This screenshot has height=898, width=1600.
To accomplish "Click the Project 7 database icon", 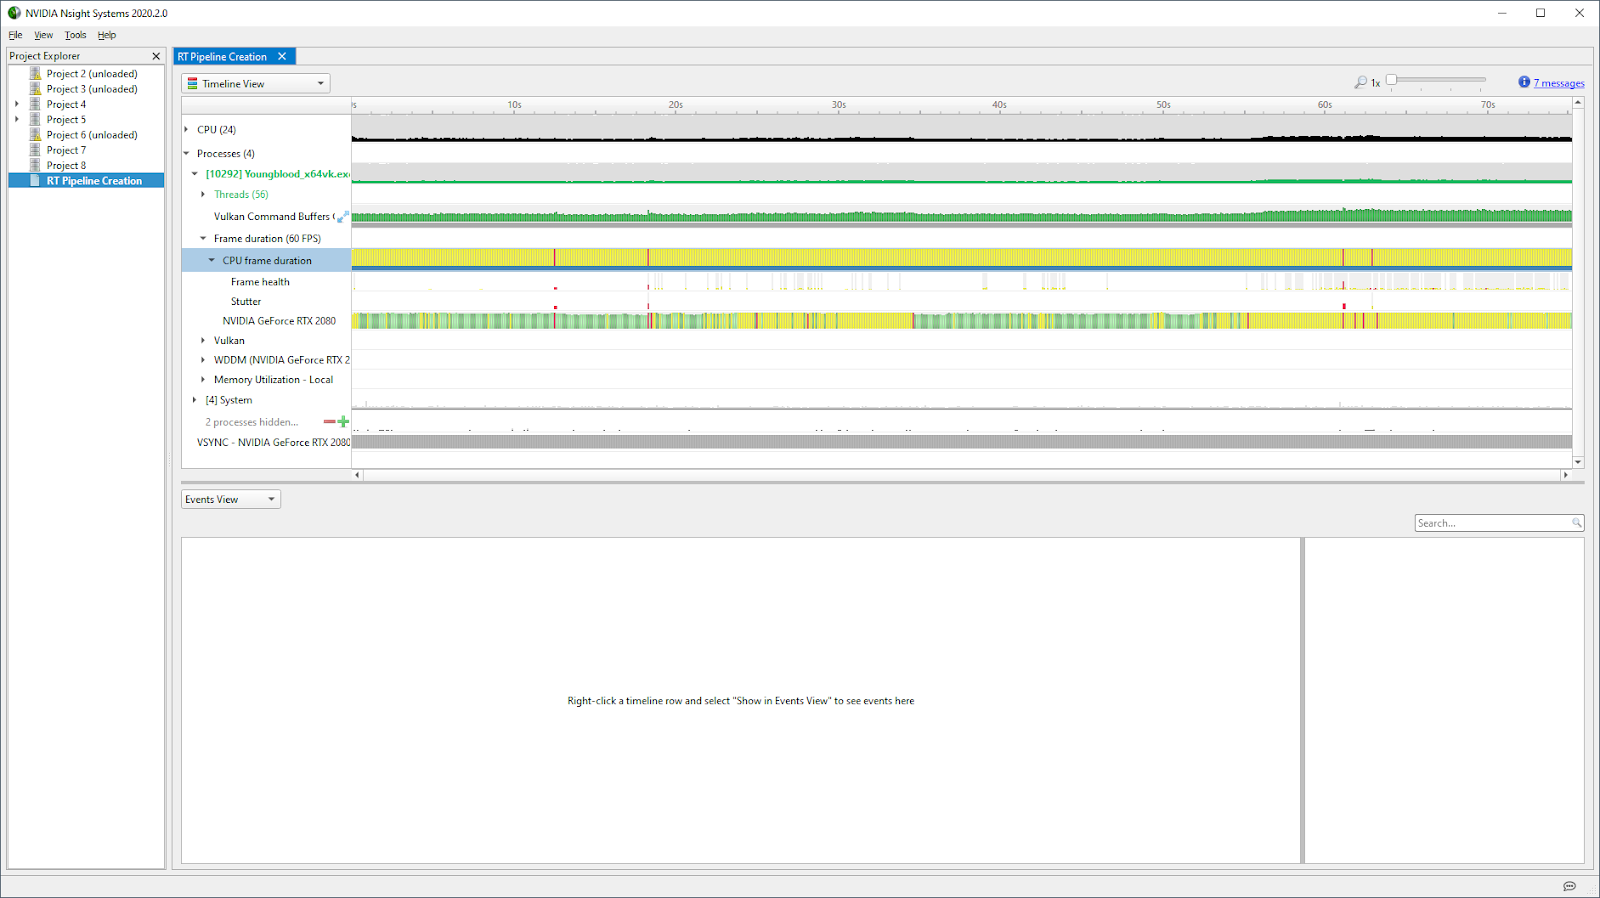I will (35, 150).
